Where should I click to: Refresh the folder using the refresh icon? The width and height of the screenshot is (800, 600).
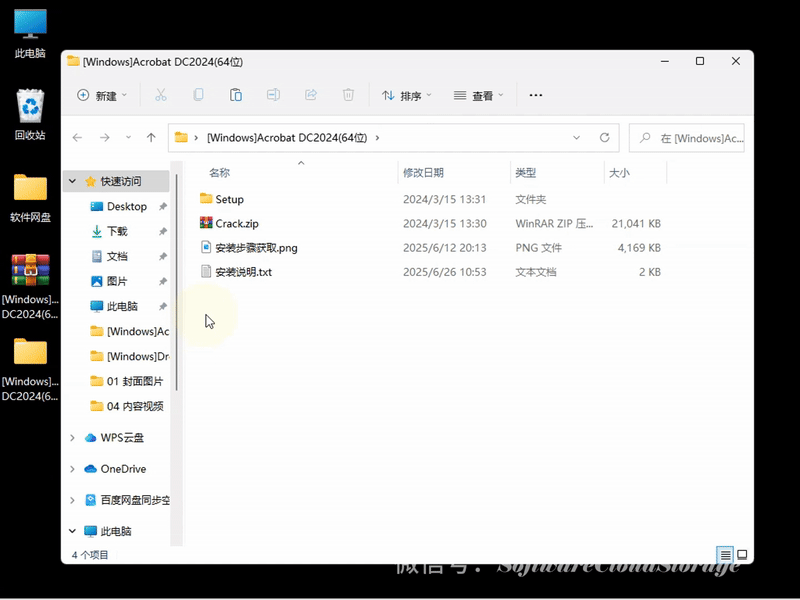click(607, 138)
